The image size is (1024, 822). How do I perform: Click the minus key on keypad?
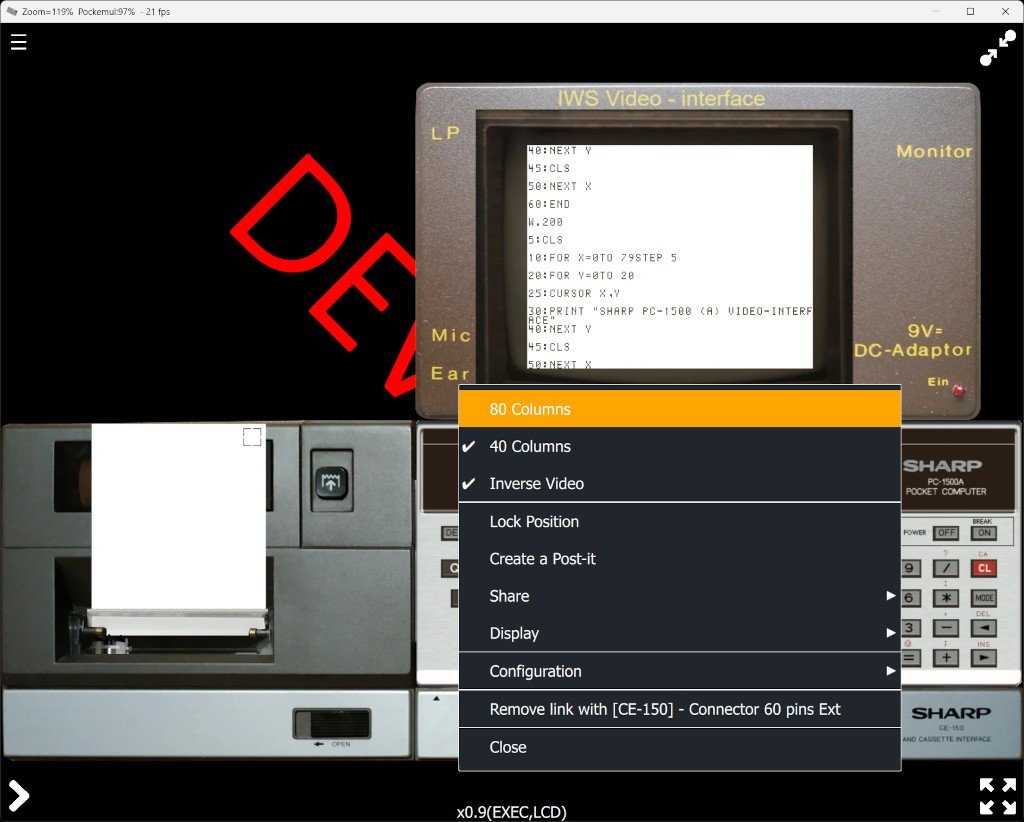click(x=946, y=628)
